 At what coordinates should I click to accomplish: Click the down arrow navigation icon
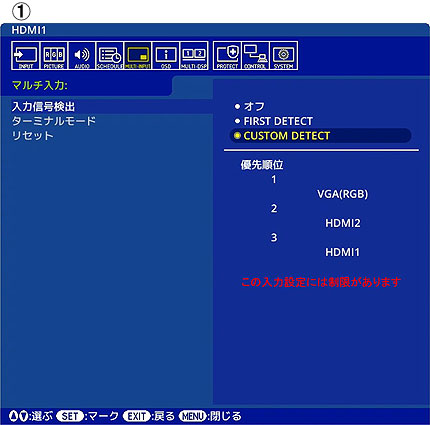point(24,416)
